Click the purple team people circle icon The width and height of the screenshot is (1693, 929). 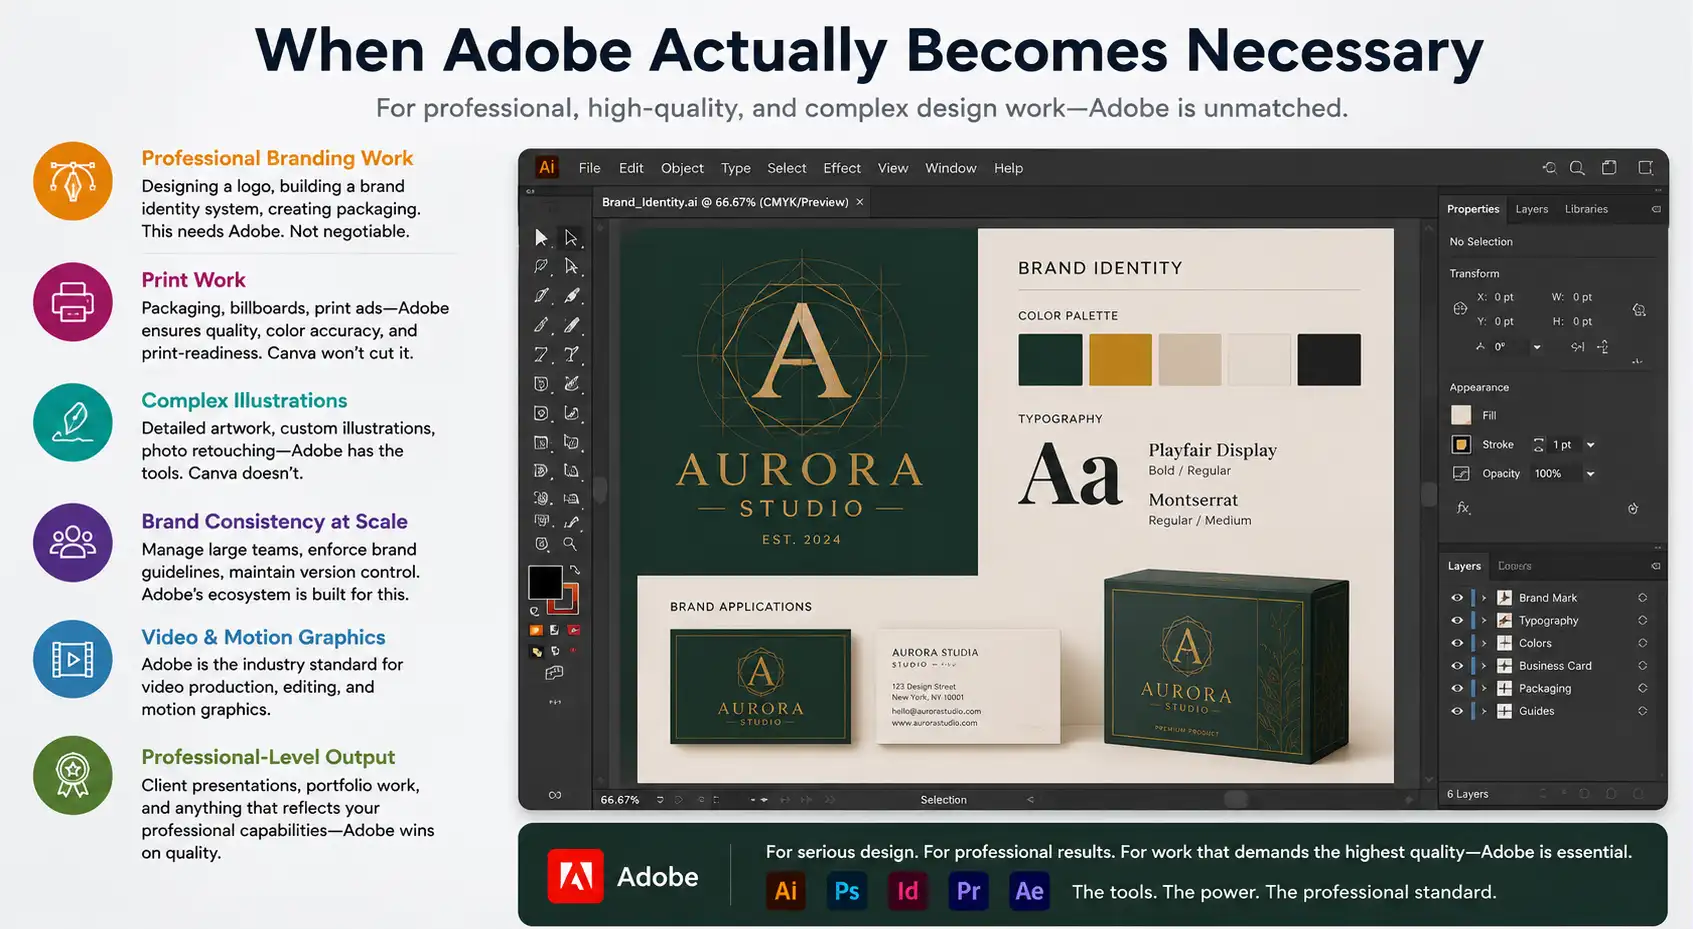[x=73, y=542]
